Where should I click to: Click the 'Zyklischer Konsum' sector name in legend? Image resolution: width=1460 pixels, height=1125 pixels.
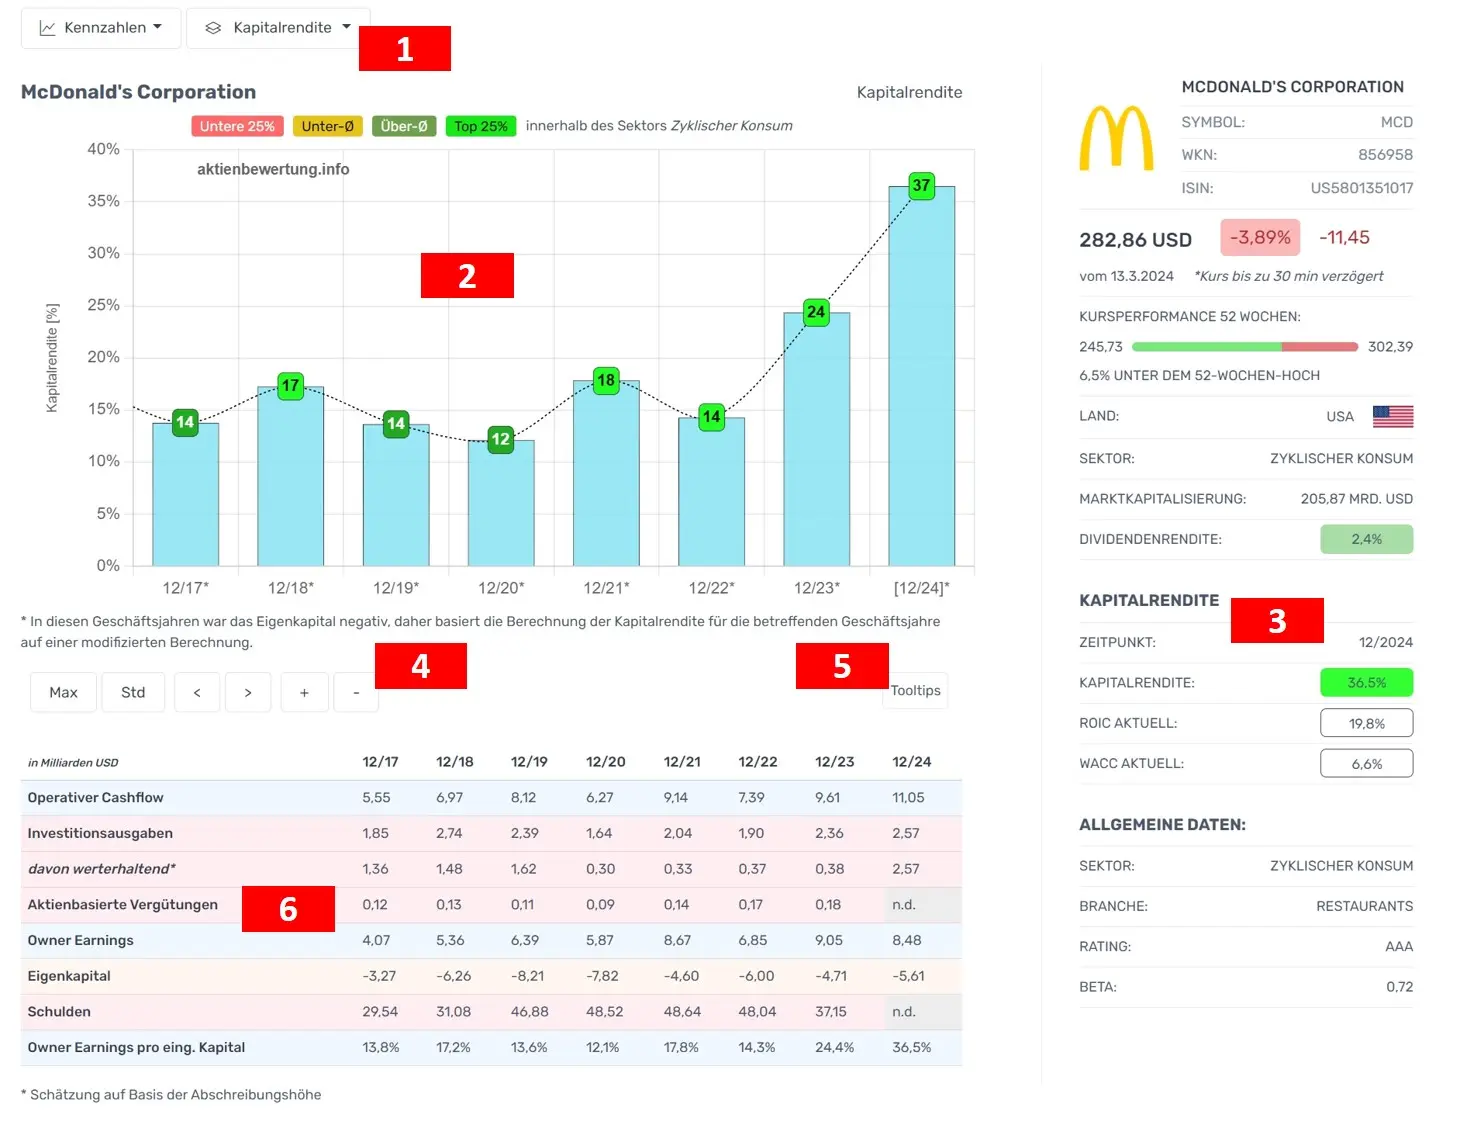point(731,126)
